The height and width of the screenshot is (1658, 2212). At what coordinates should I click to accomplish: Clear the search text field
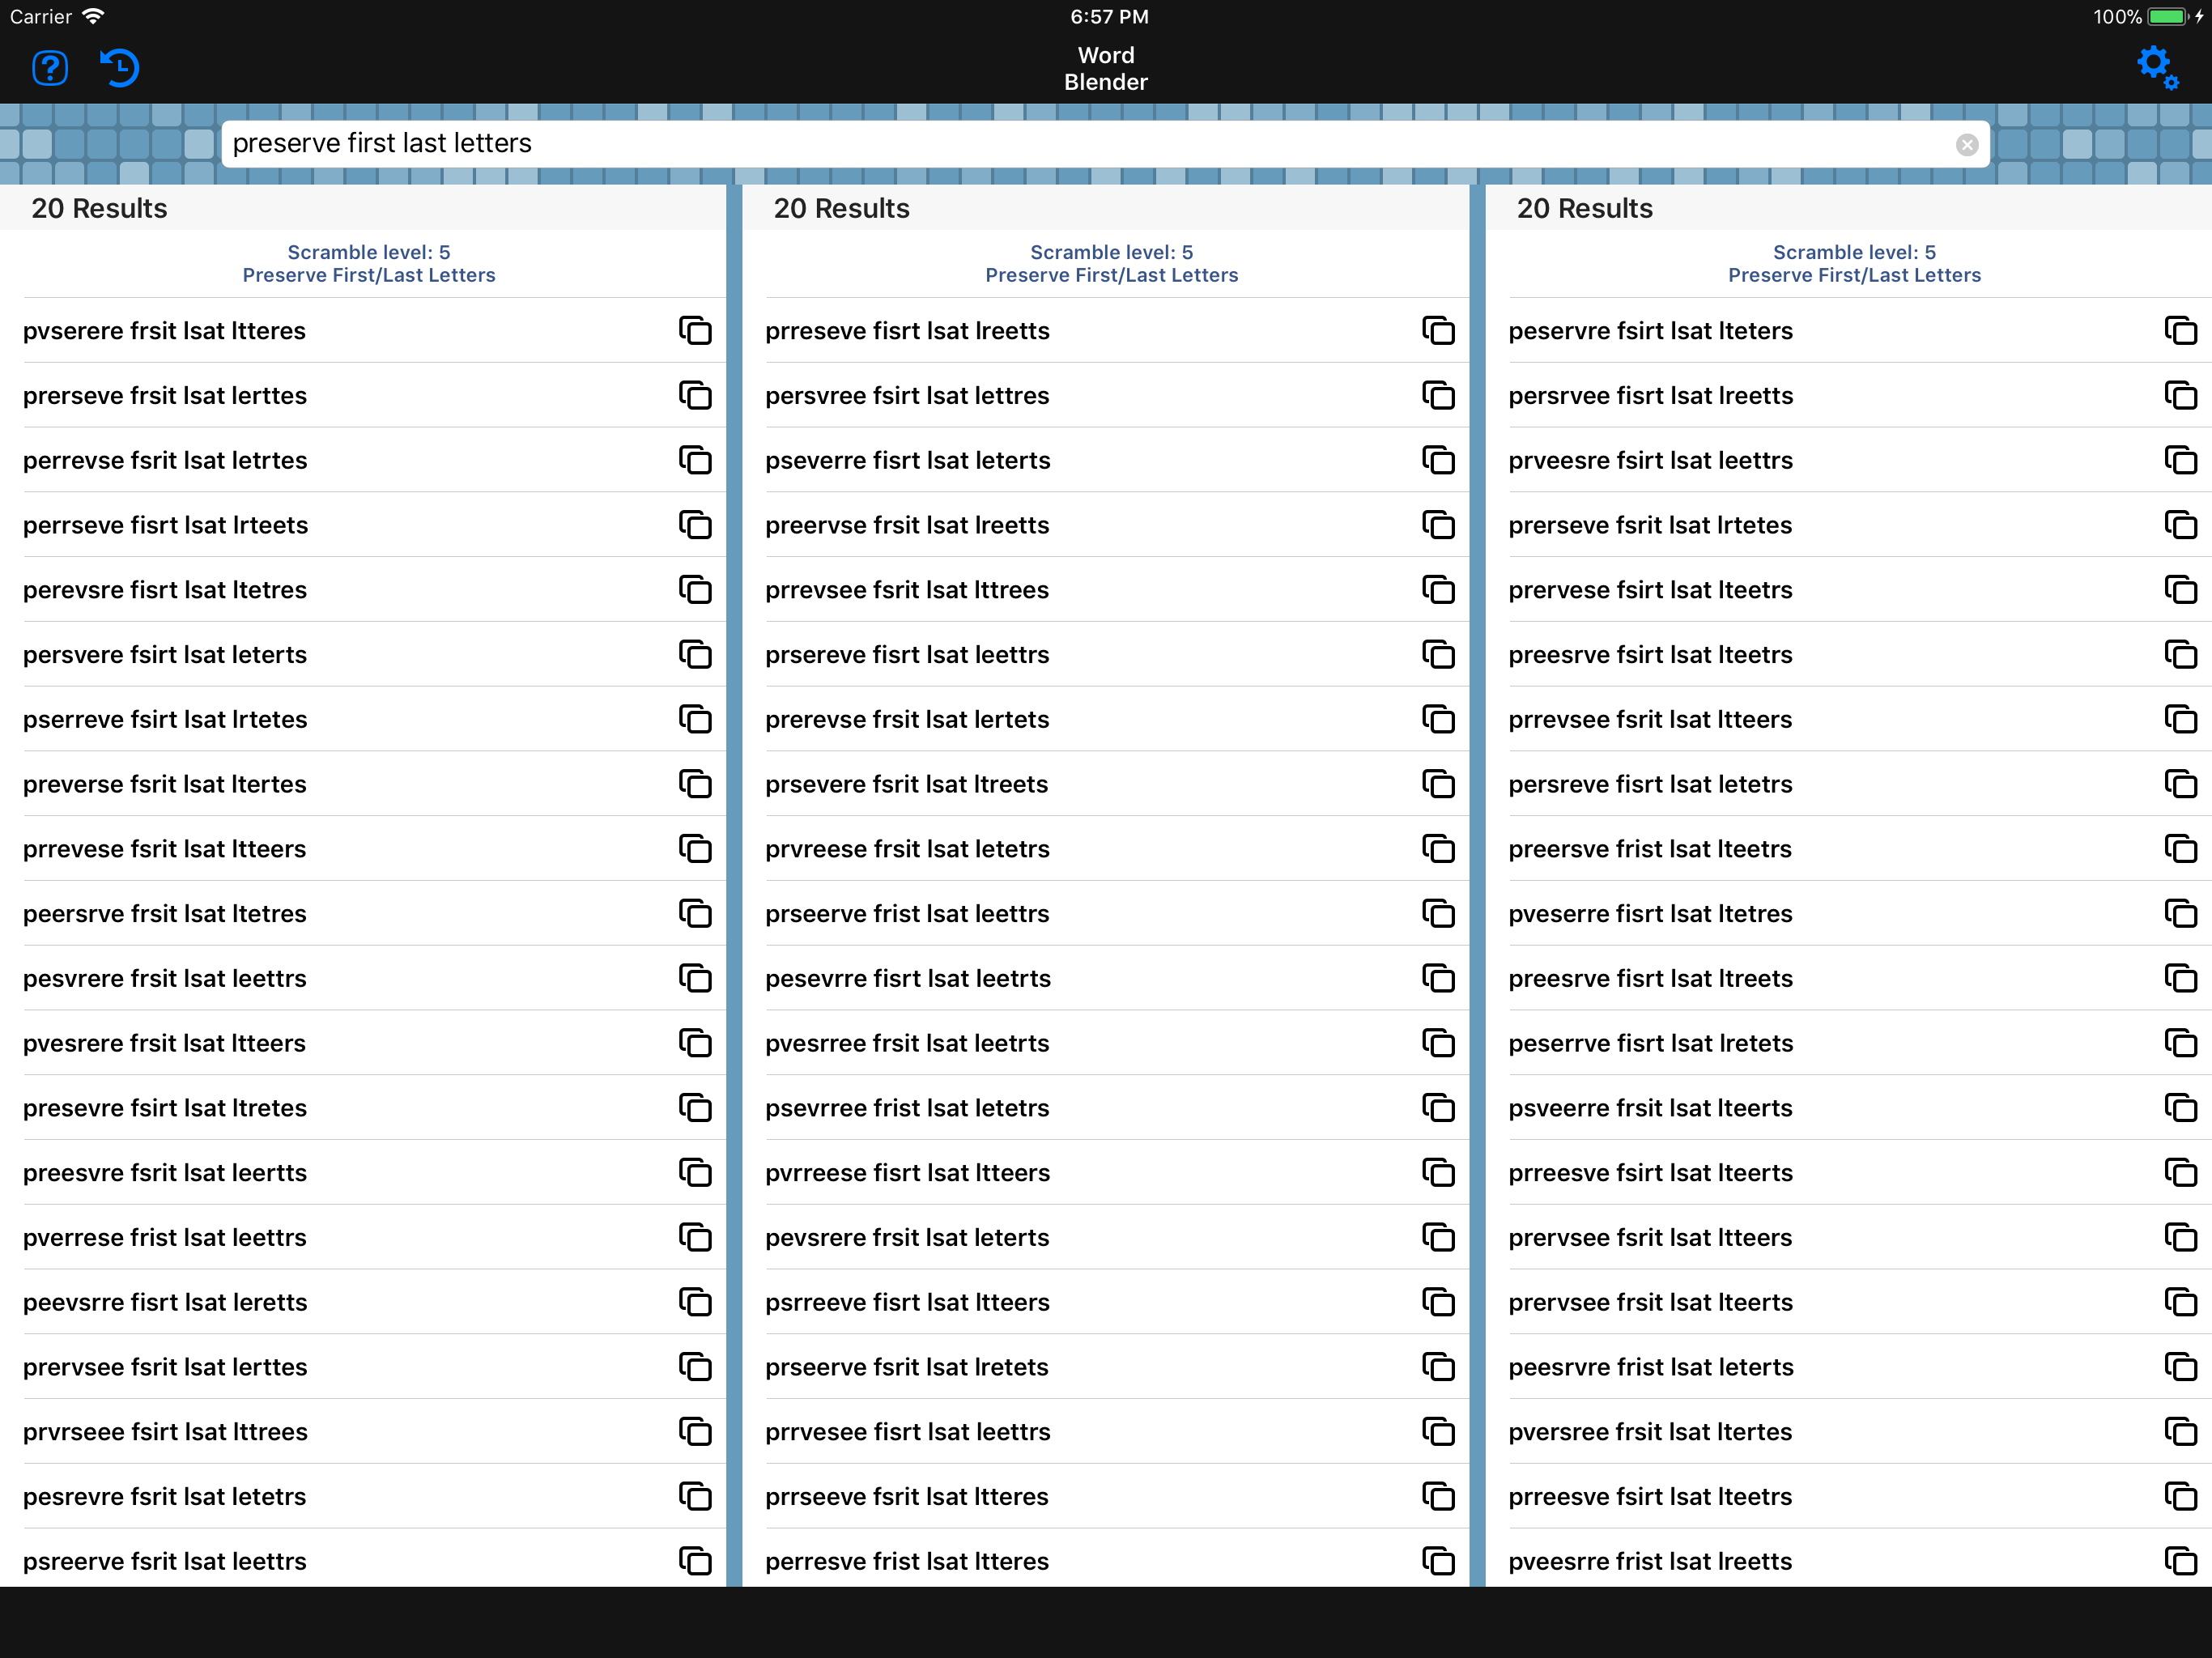[1966, 145]
